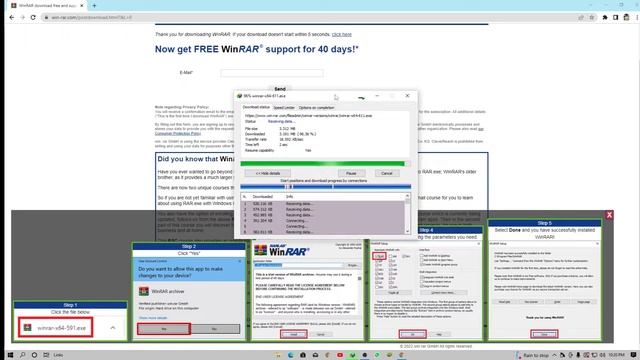This screenshot has height=360, width=640.
Task: Open Microsoft Store from the taskbar
Action: 303,355
